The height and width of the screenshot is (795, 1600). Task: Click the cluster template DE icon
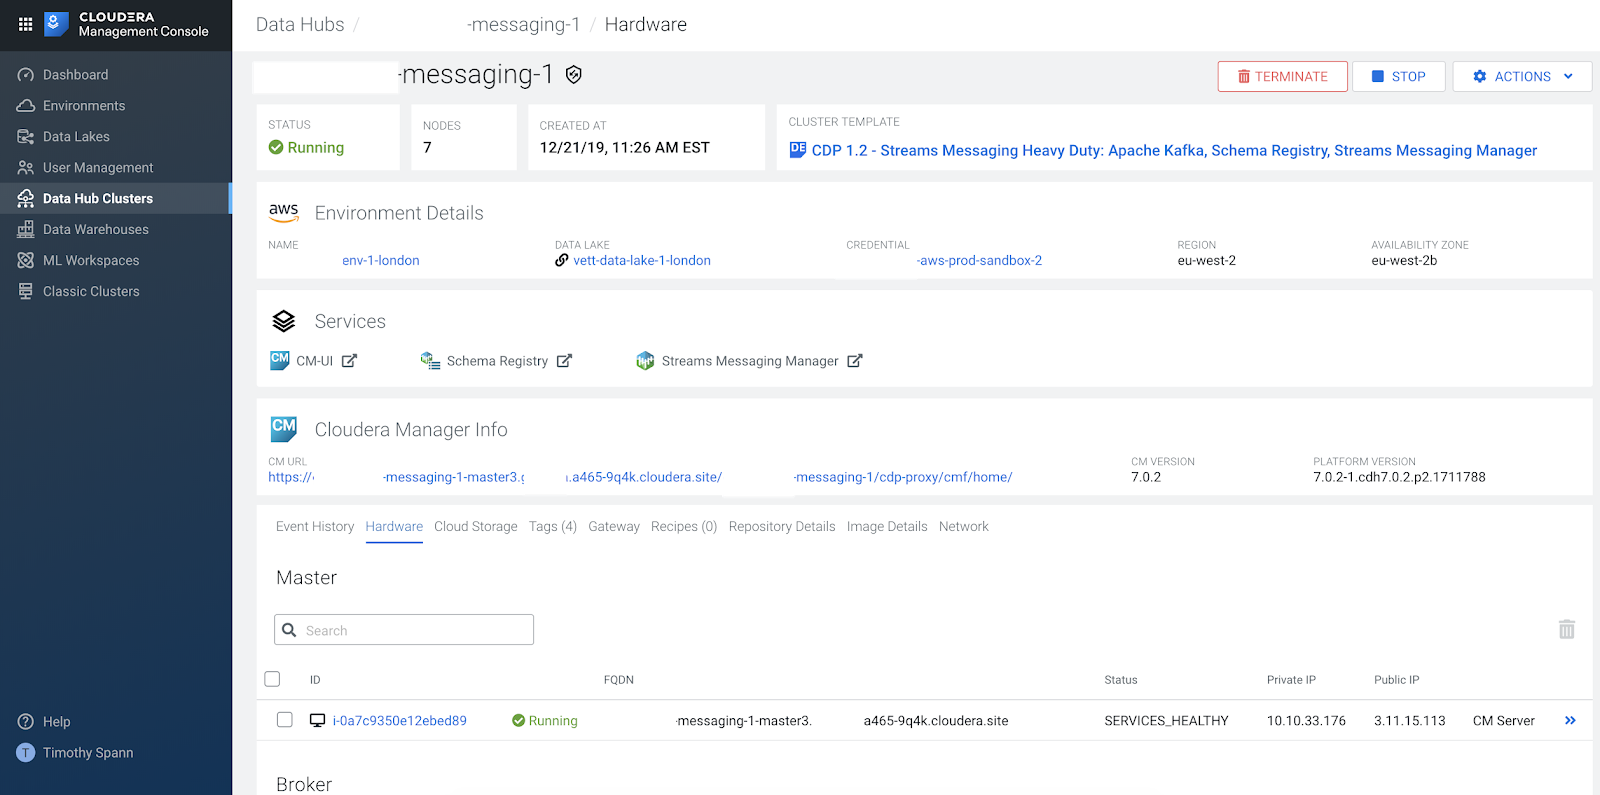[798, 150]
